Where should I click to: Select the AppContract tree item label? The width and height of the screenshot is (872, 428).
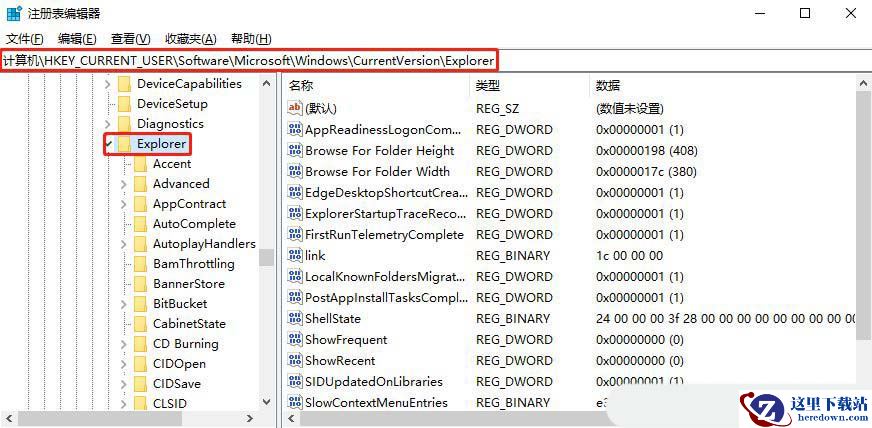coord(190,204)
